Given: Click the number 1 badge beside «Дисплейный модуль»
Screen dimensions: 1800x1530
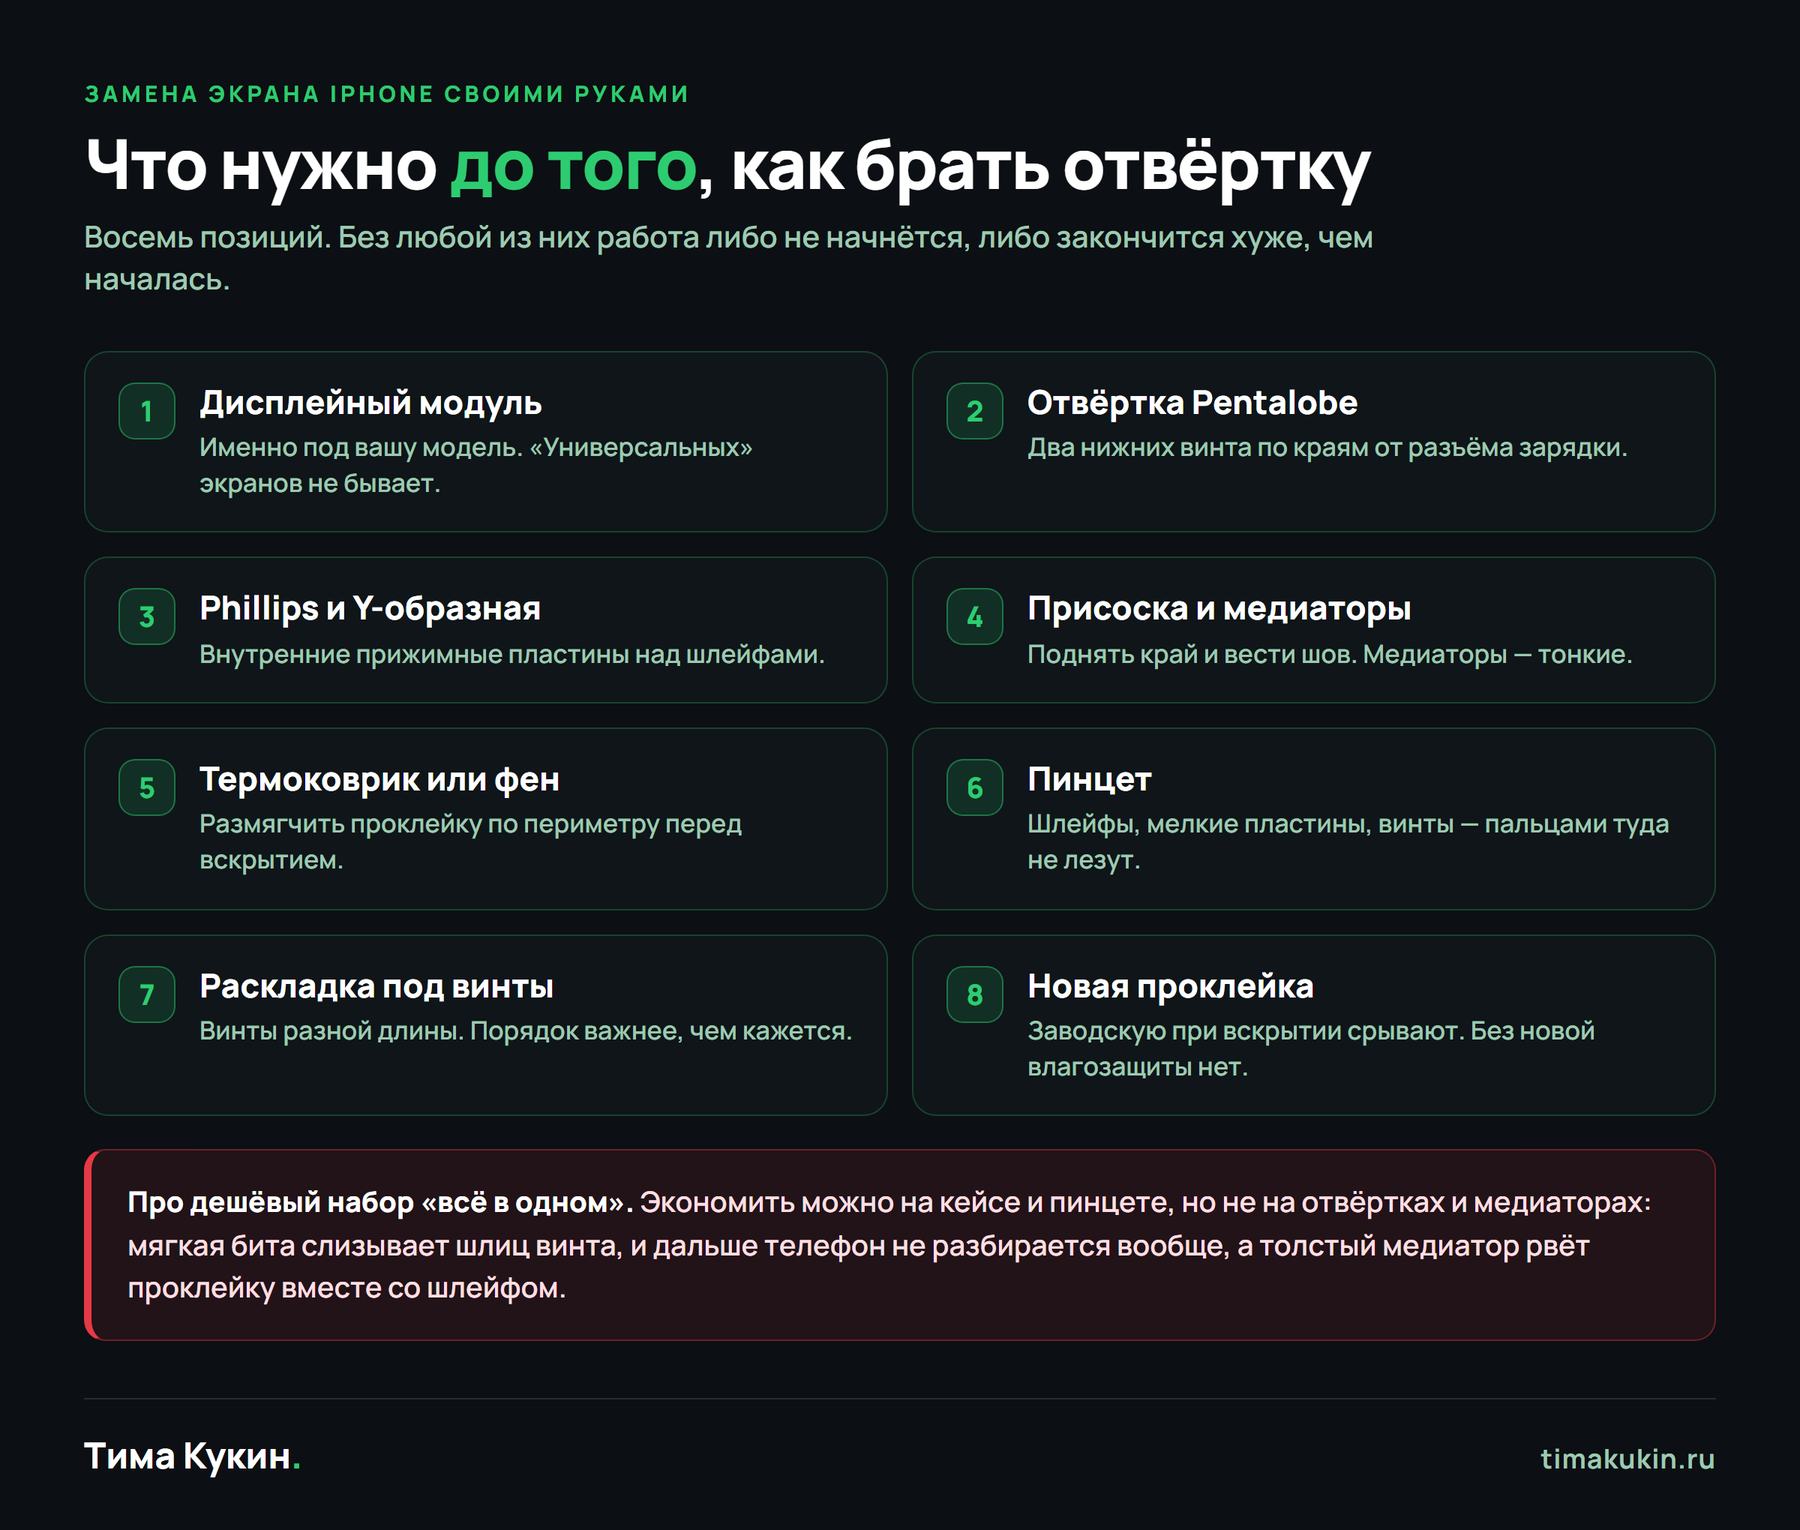Looking at the screenshot, I should point(147,411).
